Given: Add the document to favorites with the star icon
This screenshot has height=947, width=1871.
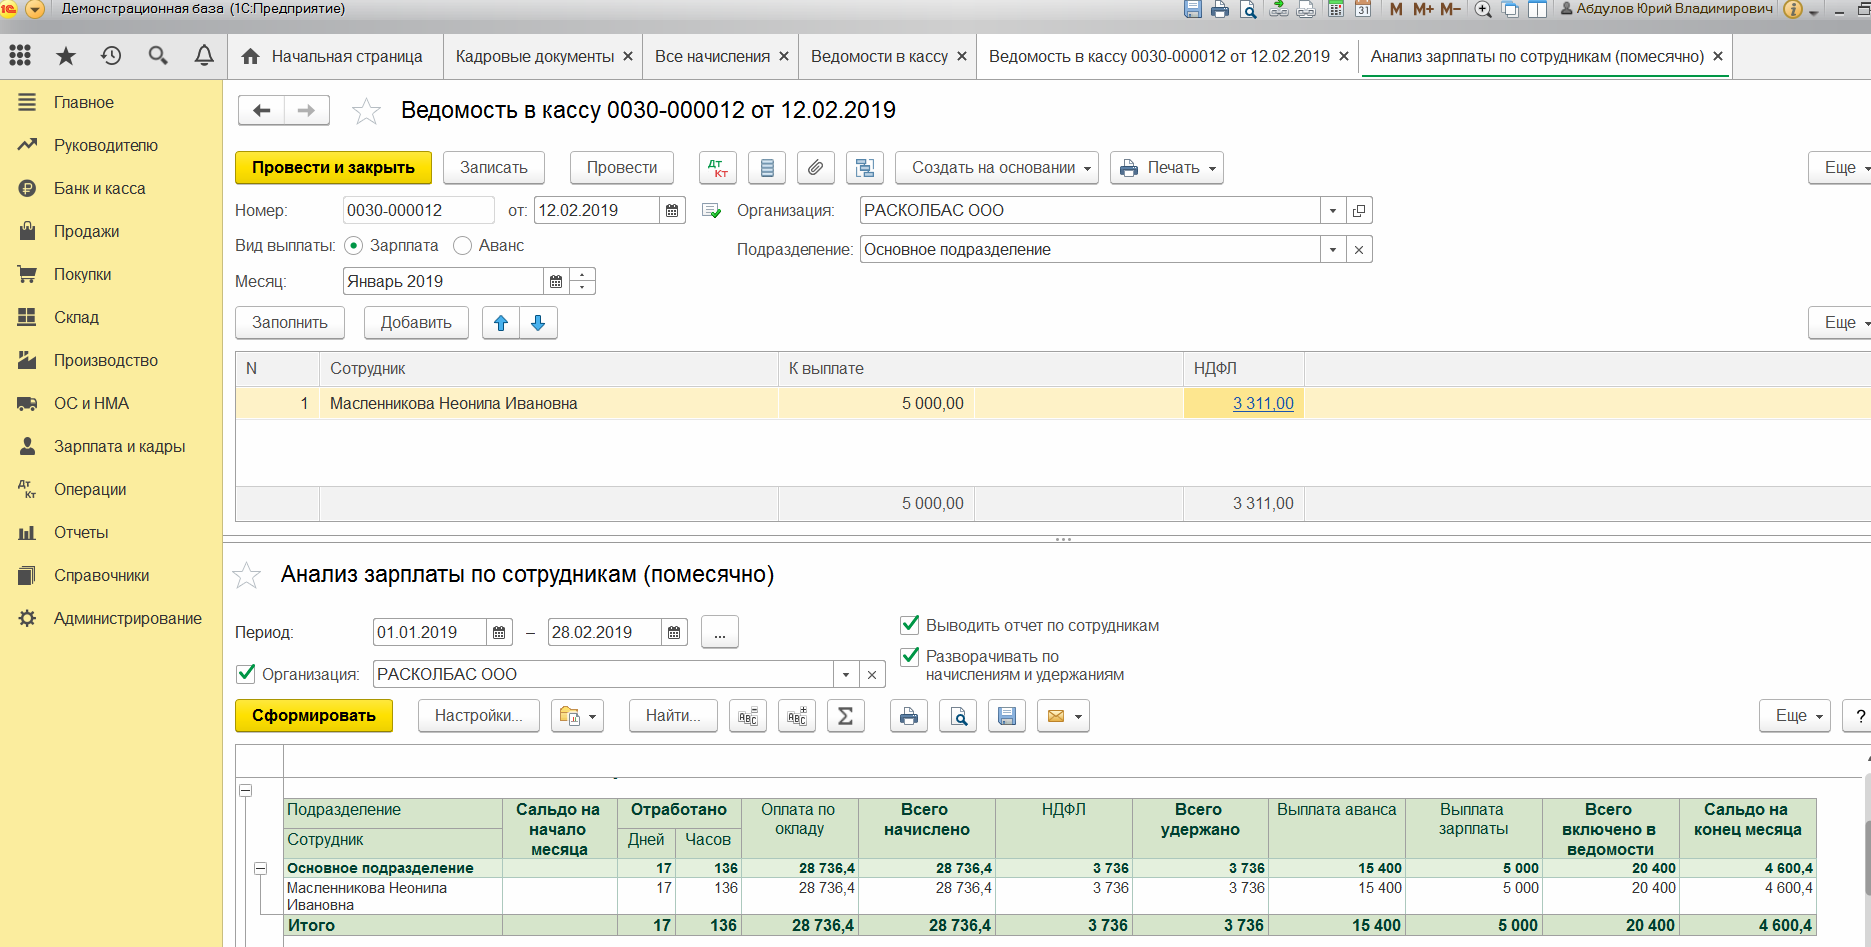Looking at the screenshot, I should [x=366, y=111].
